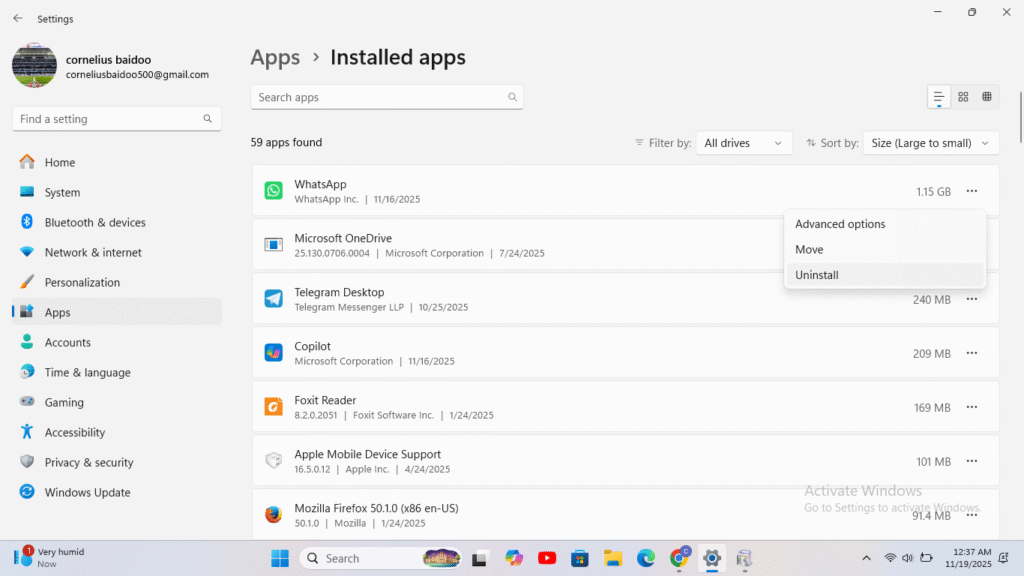This screenshot has height=576, width=1024.
Task: Expand the Filter by All drives dropdown
Action: click(x=743, y=143)
